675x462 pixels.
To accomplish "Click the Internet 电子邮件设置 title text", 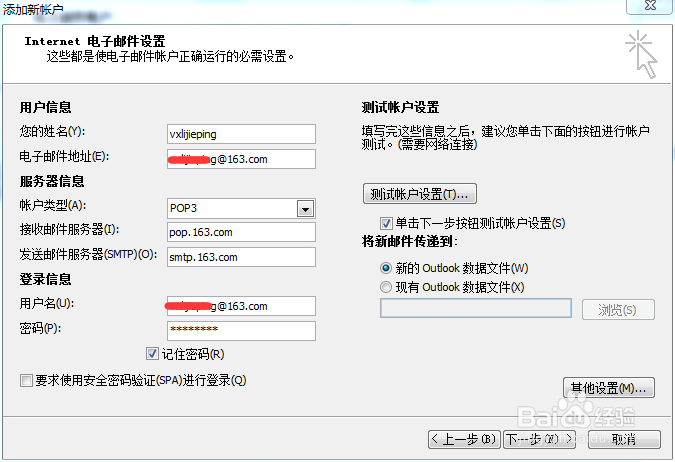I will click(x=95, y=41).
